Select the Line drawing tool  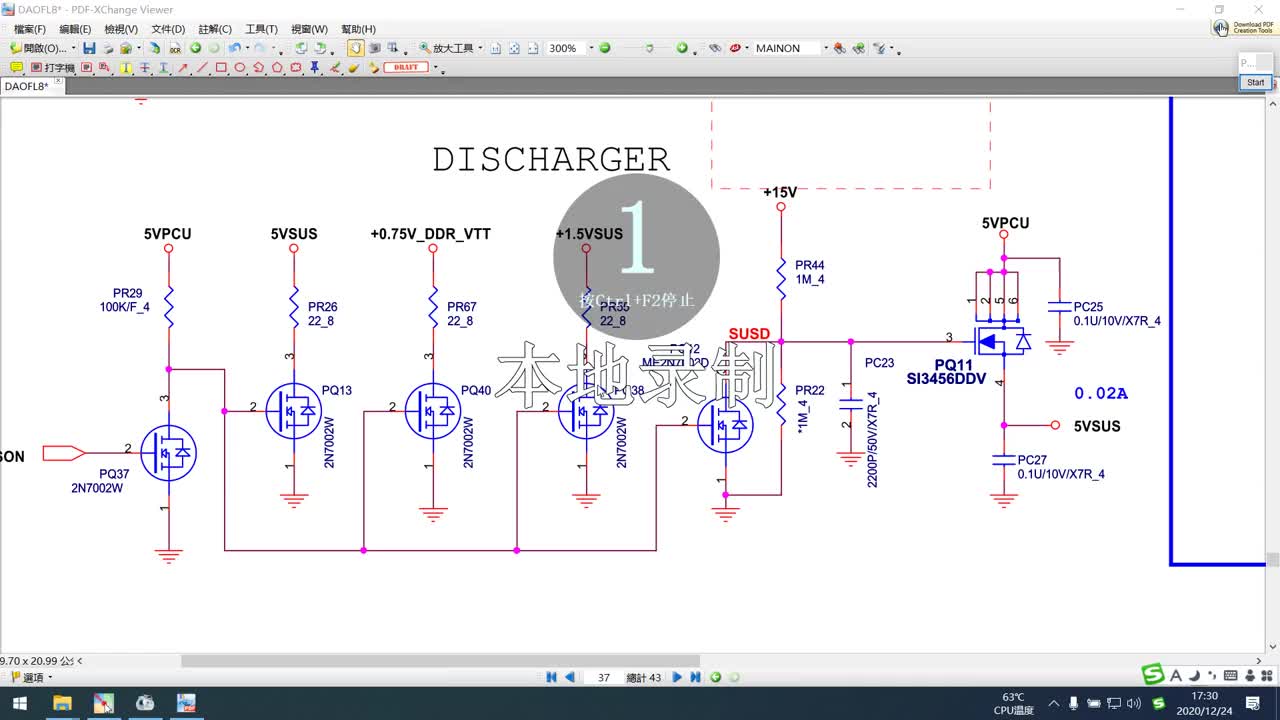pos(203,67)
